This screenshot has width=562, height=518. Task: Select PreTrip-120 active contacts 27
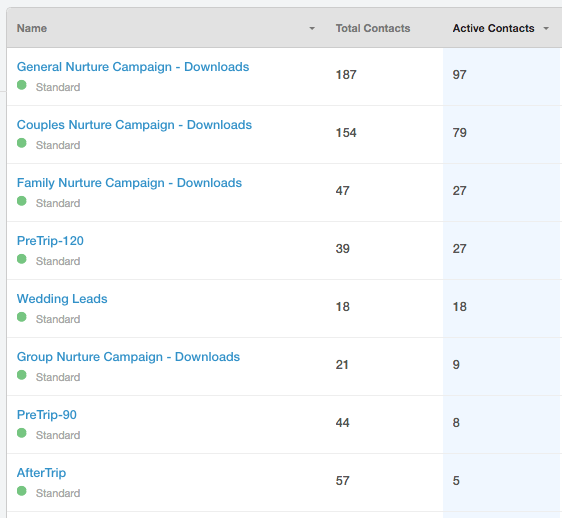pyautogui.click(x=459, y=249)
